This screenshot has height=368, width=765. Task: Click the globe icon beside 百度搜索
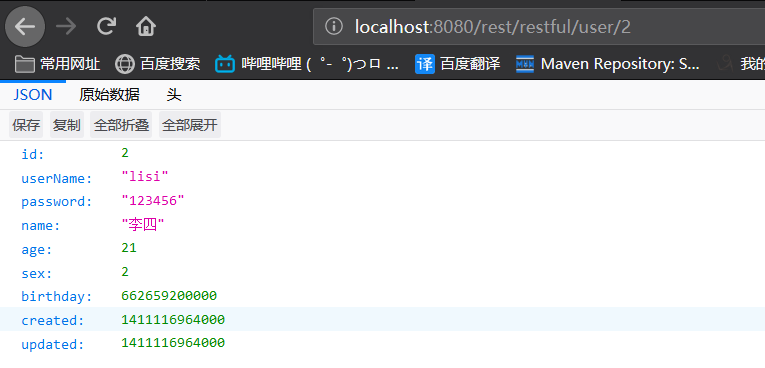[x=124, y=64]
